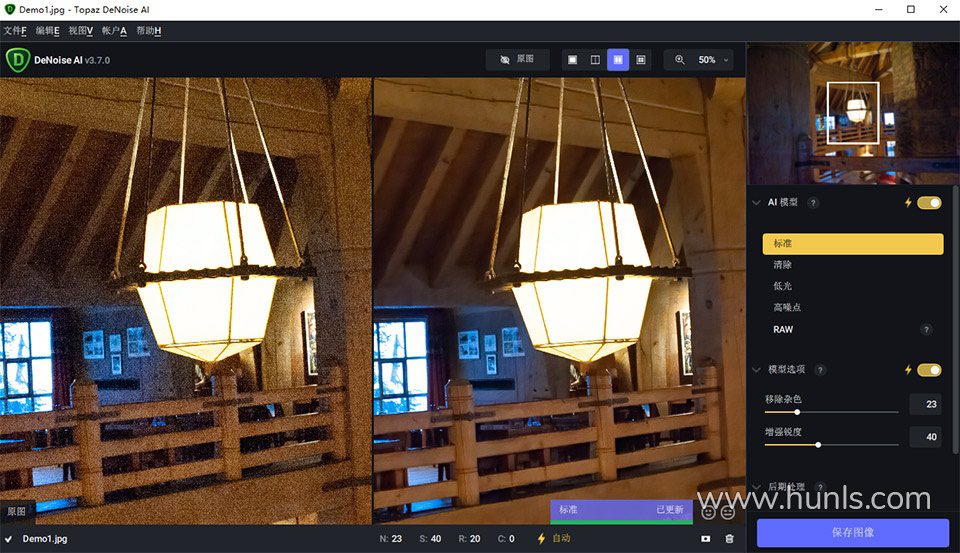The width and height of the screenshot is (960, 553).
Task: Click the C: 0 color value
Action: click(x=506, y=539)
